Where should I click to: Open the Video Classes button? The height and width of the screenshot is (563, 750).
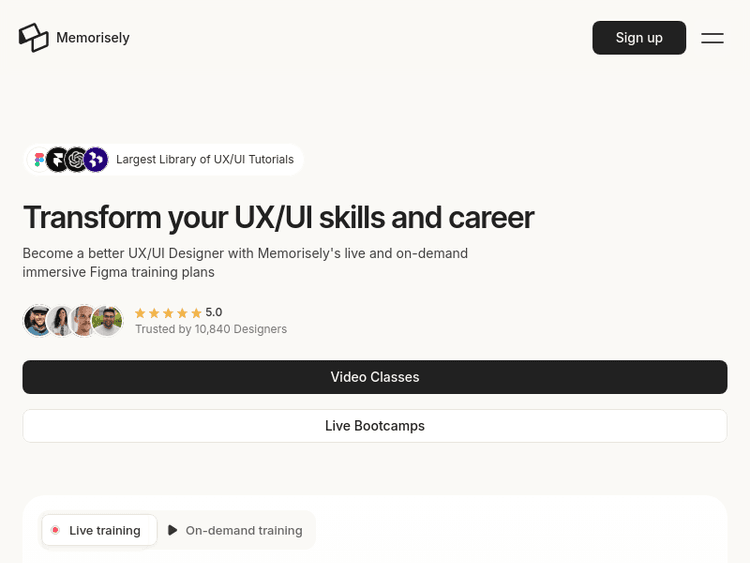point(375,377)
